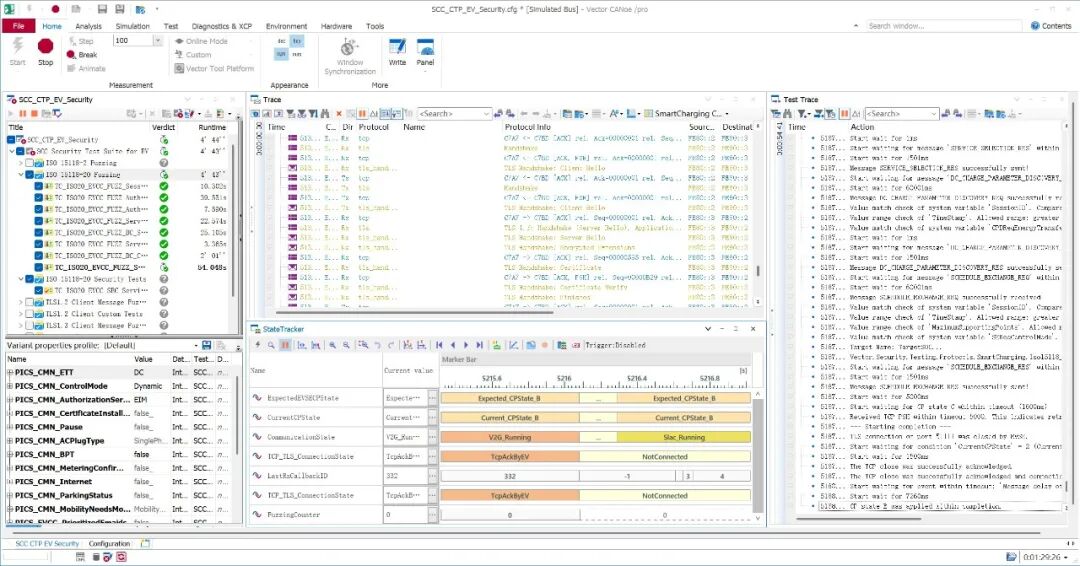Open the File menu
The height and width of the screenshot is (566, 1080).
coord(18,26)
